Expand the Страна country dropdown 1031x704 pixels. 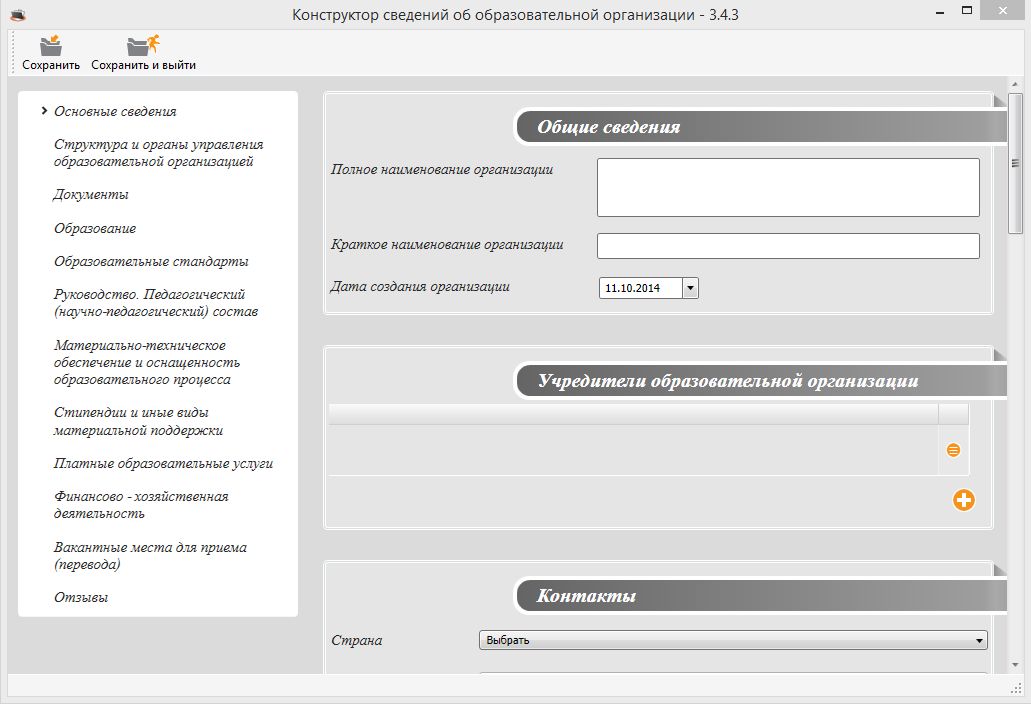[979, 640]
